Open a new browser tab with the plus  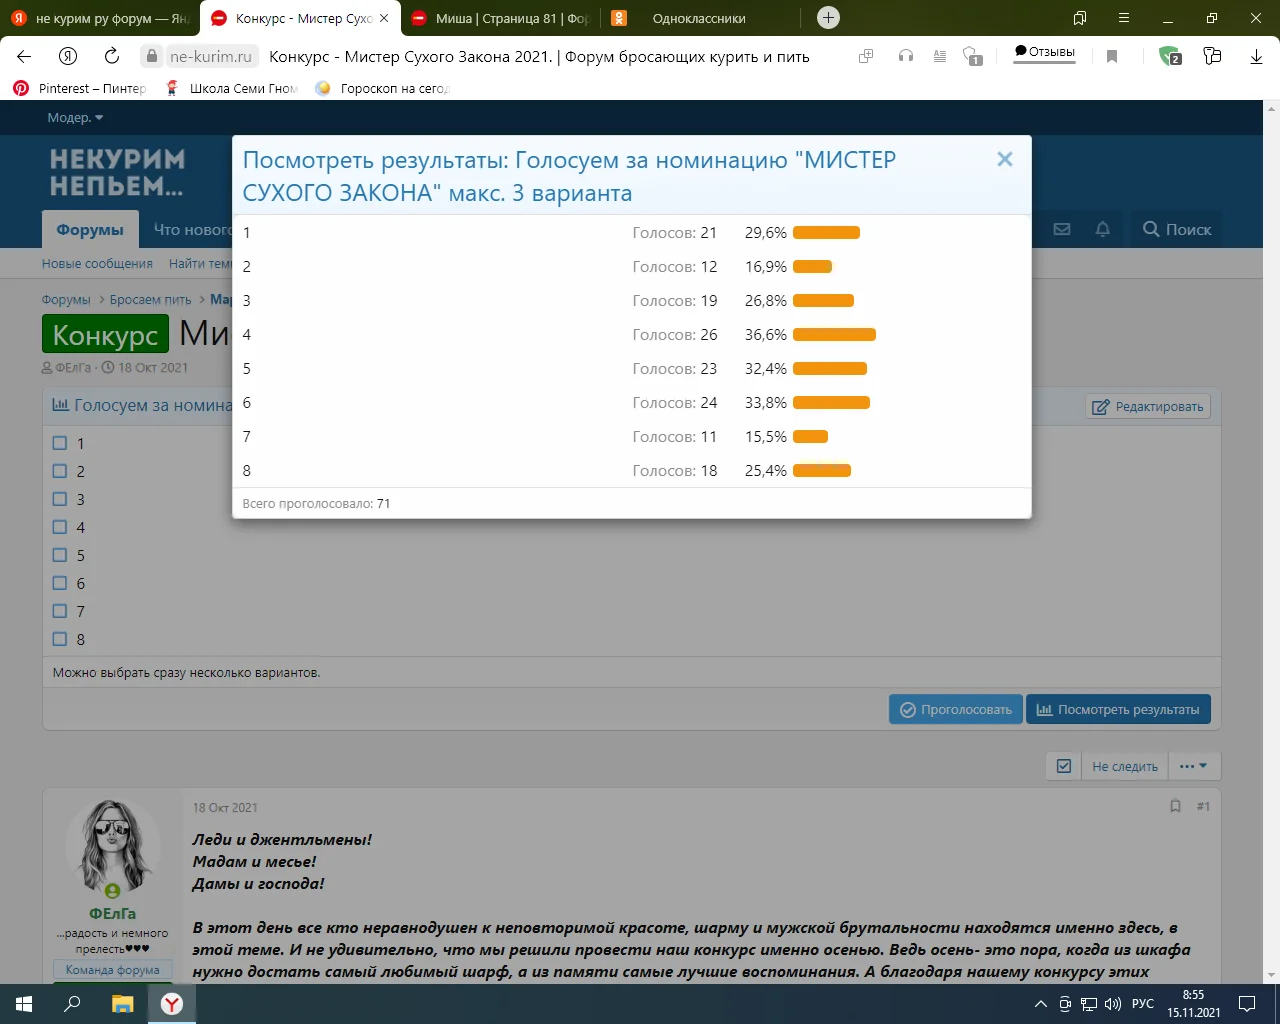pyautogui.click(x=828, y=18)
